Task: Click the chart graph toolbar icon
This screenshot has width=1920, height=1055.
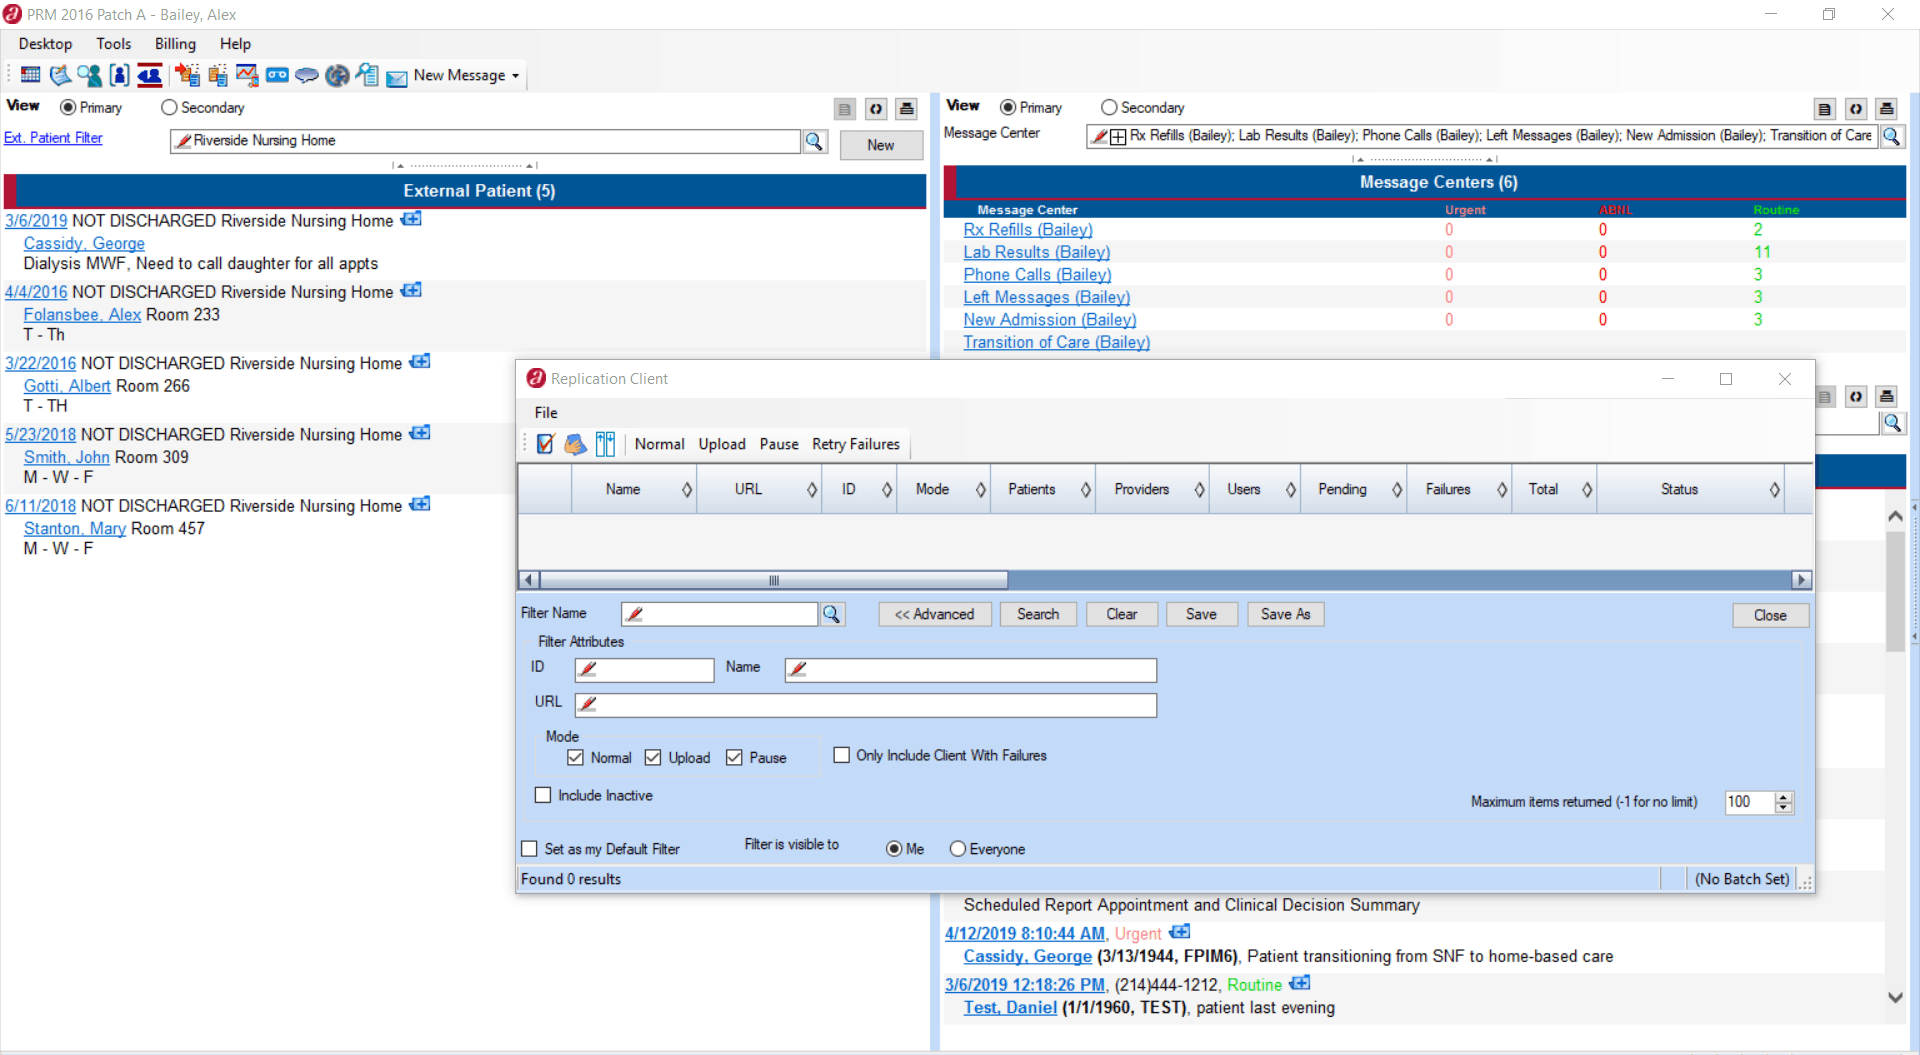Action: [247, 75]
